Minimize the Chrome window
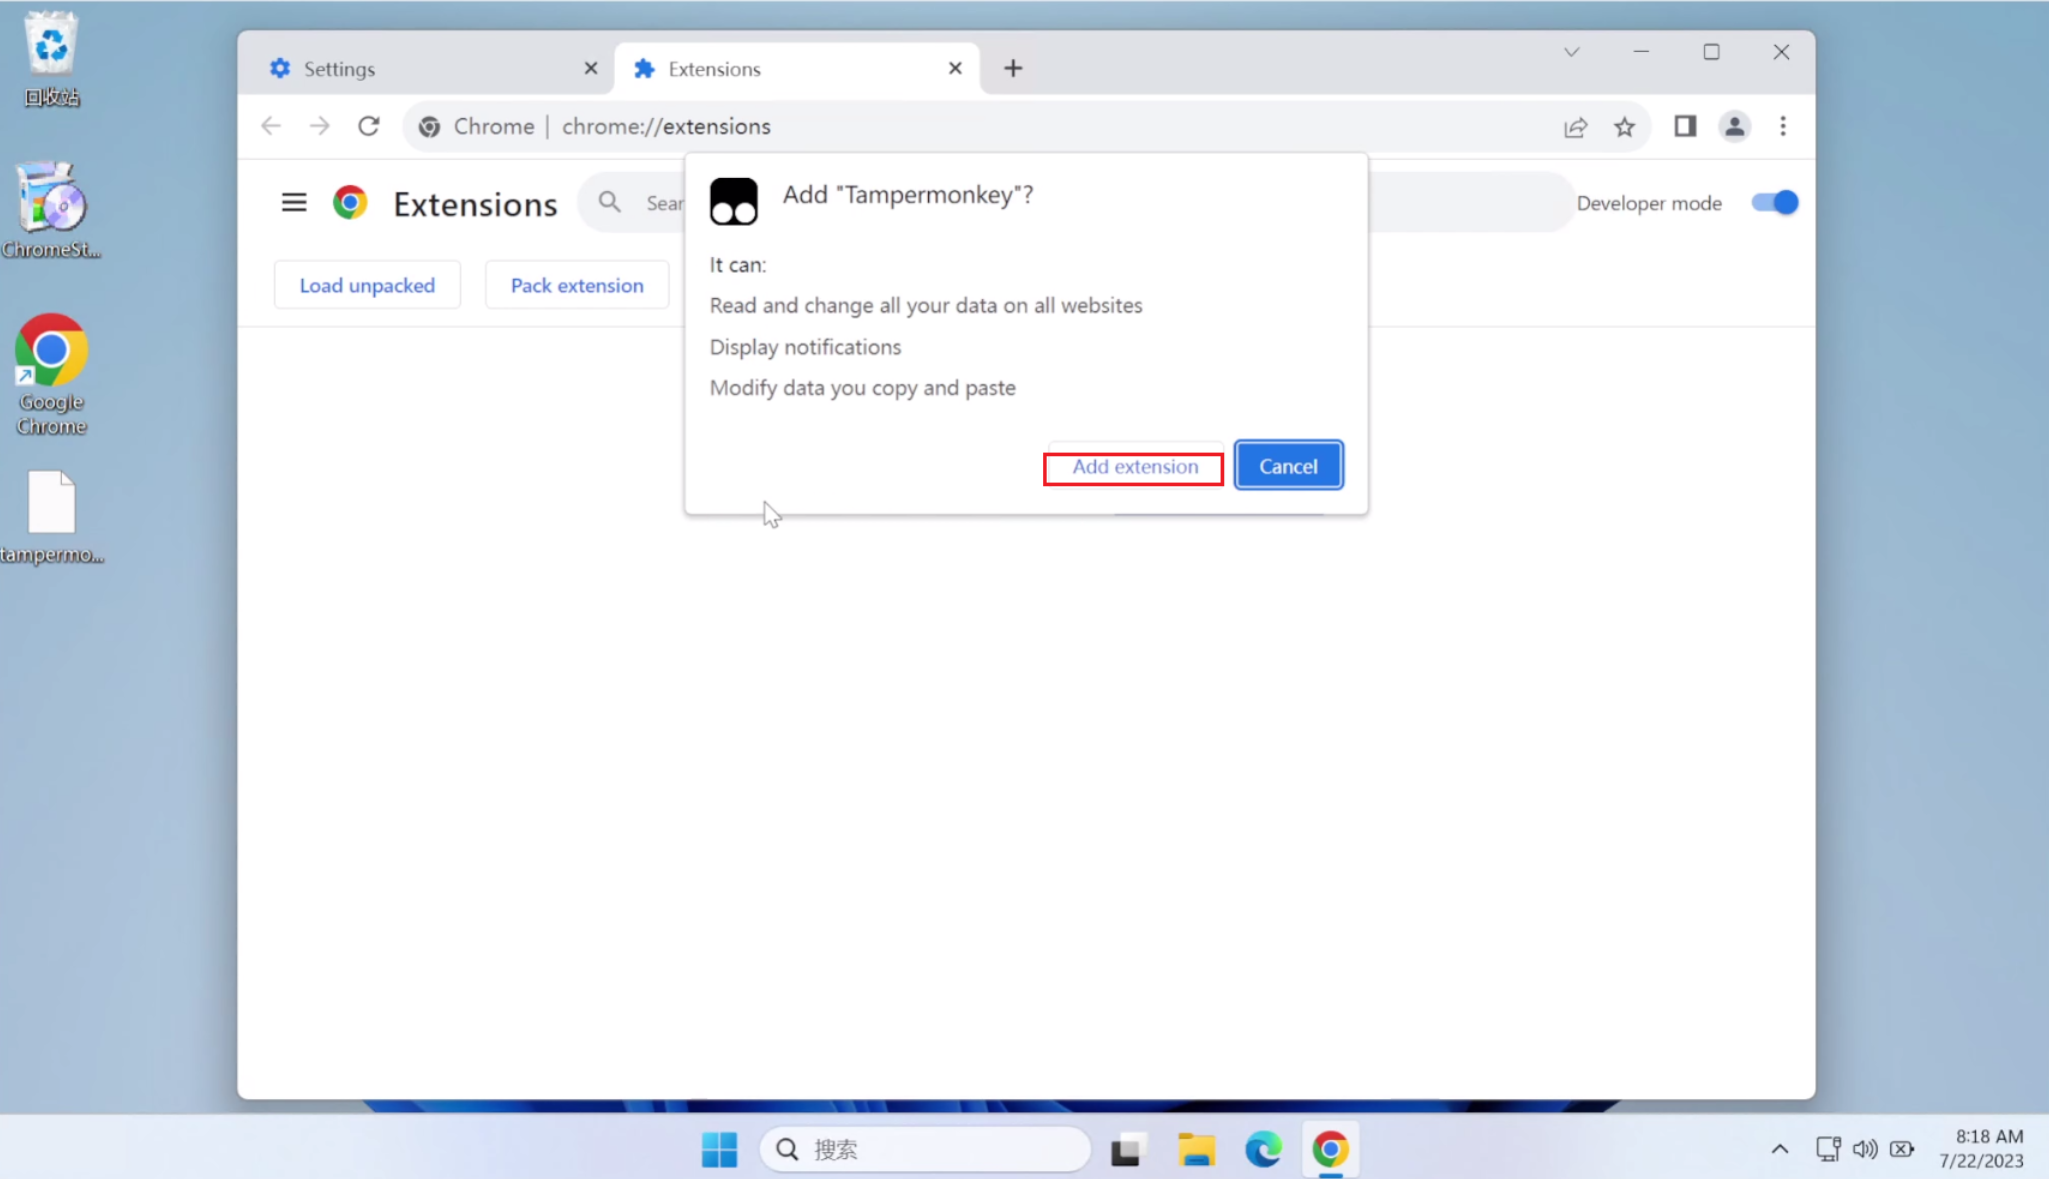The image size is (2049, 1179). [1641, 52]
